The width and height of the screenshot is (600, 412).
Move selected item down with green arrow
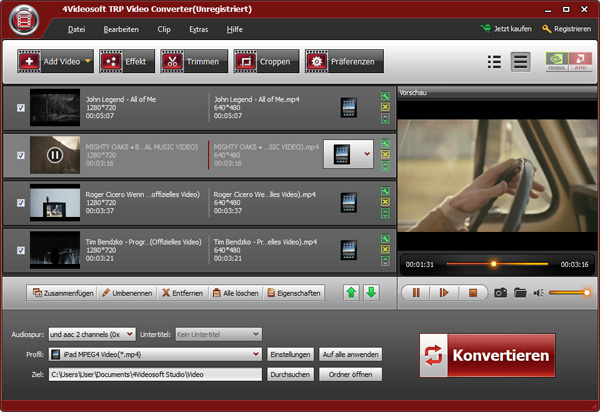pyautogui.click(x=371, y=293)
